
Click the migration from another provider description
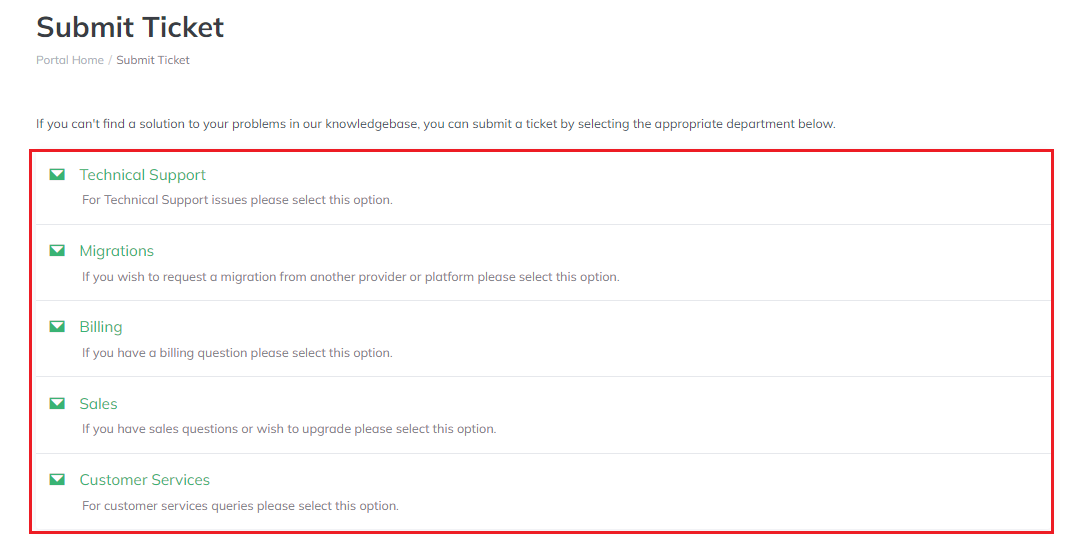350,277
